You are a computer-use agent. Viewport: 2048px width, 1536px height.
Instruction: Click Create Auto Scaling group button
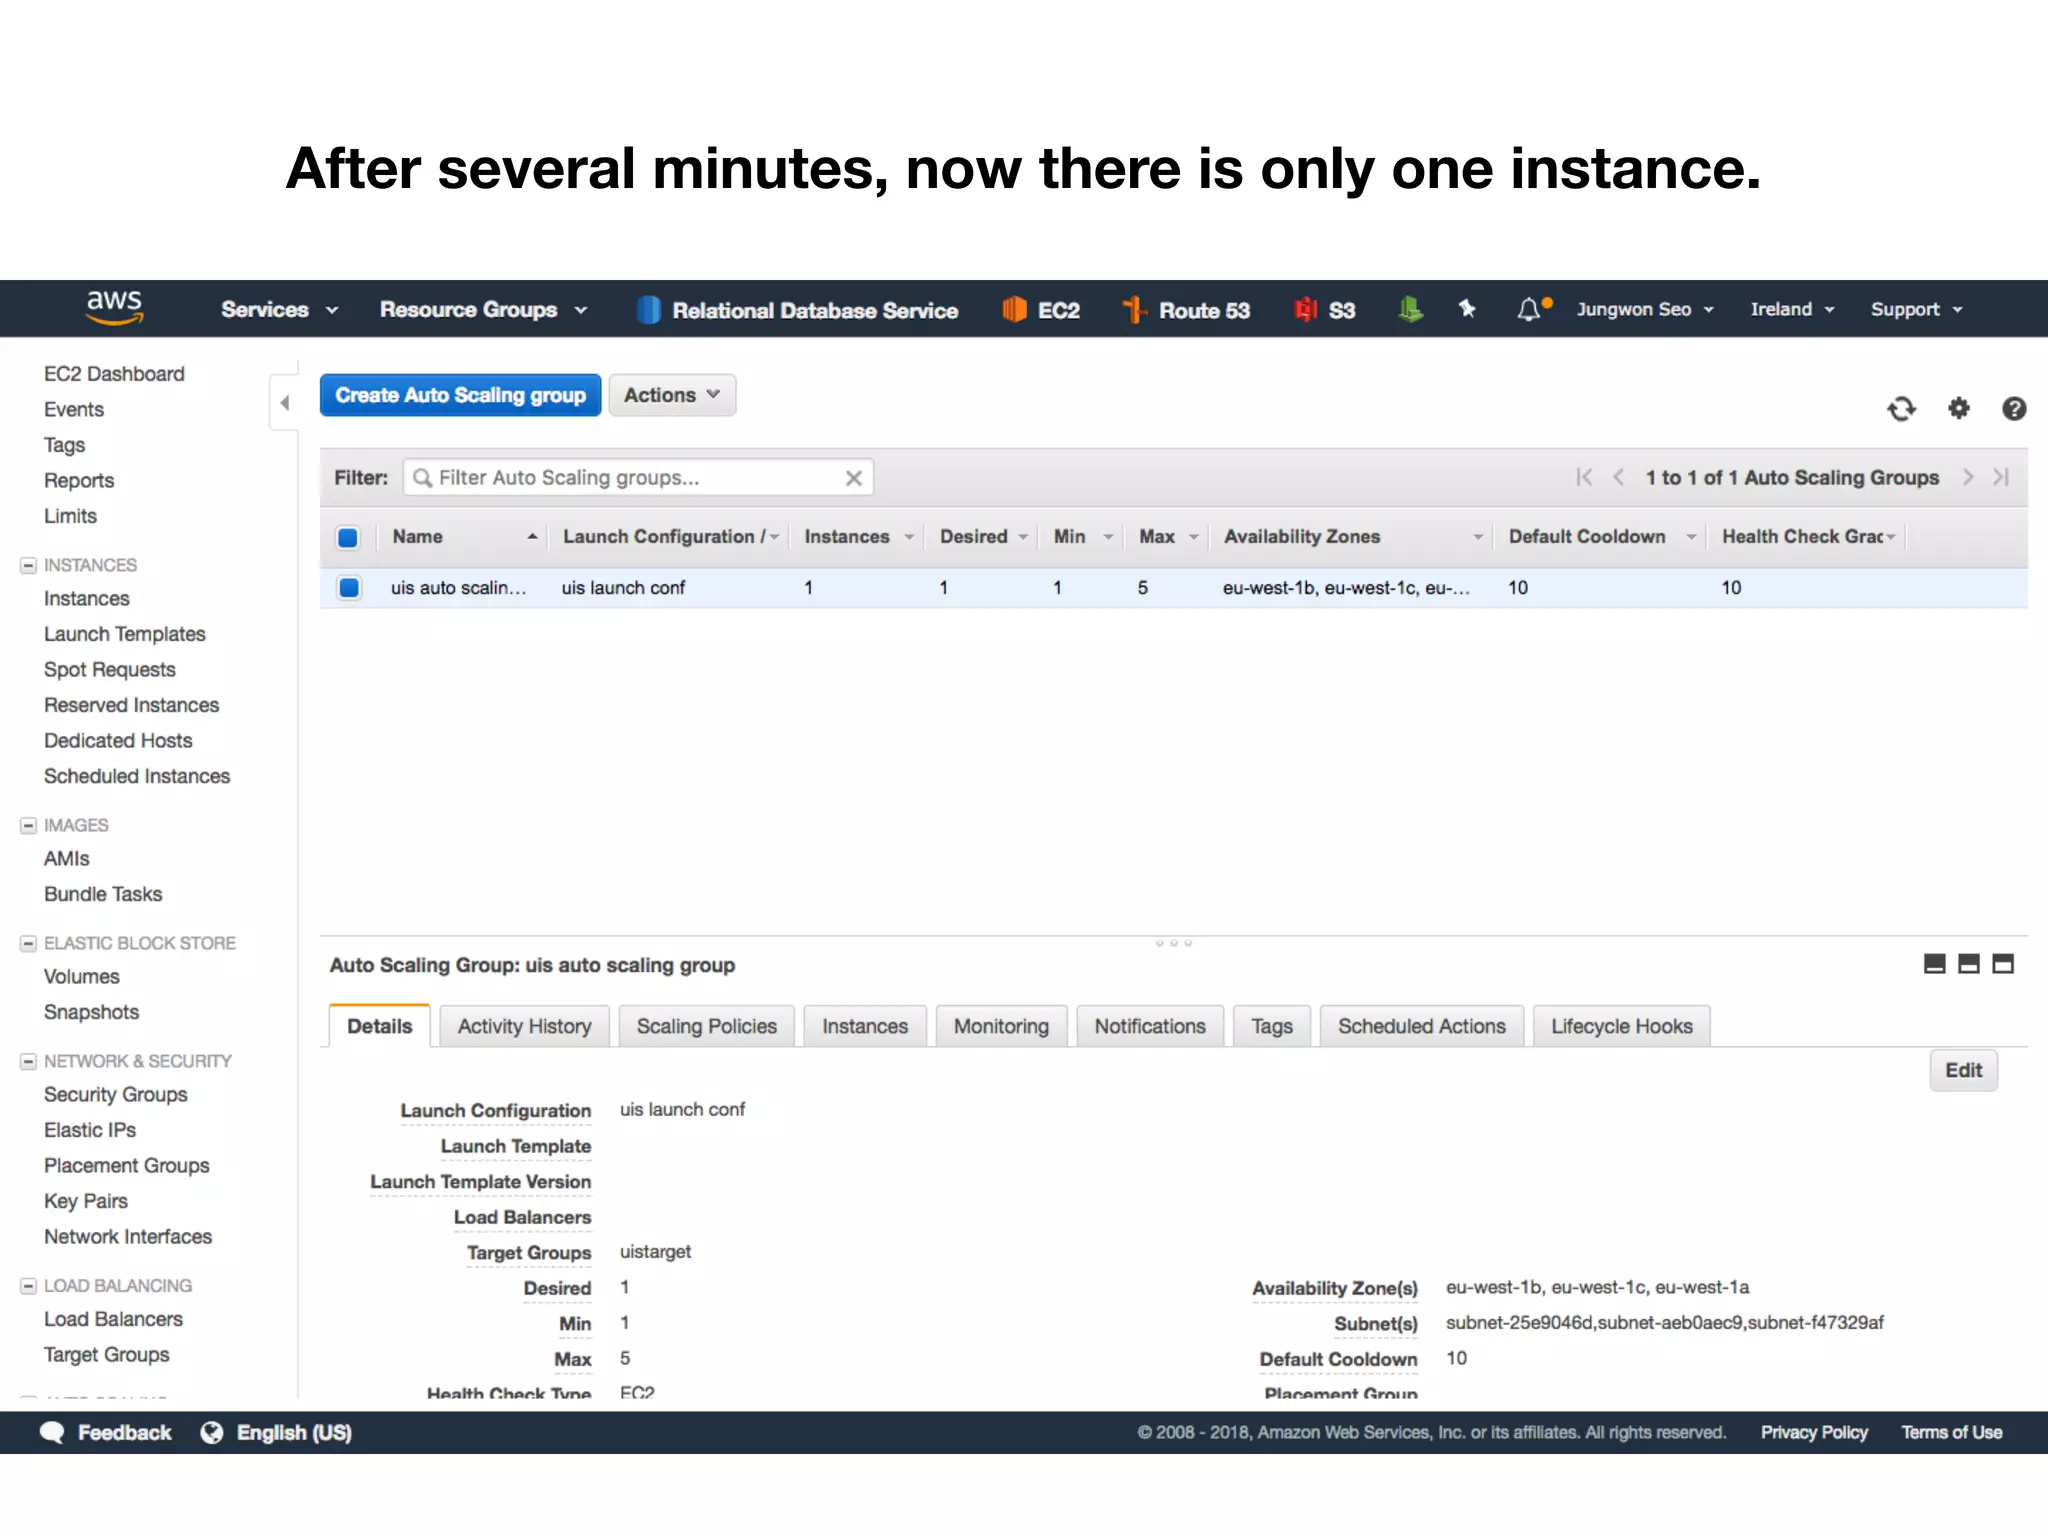click(x=460, y=395)
